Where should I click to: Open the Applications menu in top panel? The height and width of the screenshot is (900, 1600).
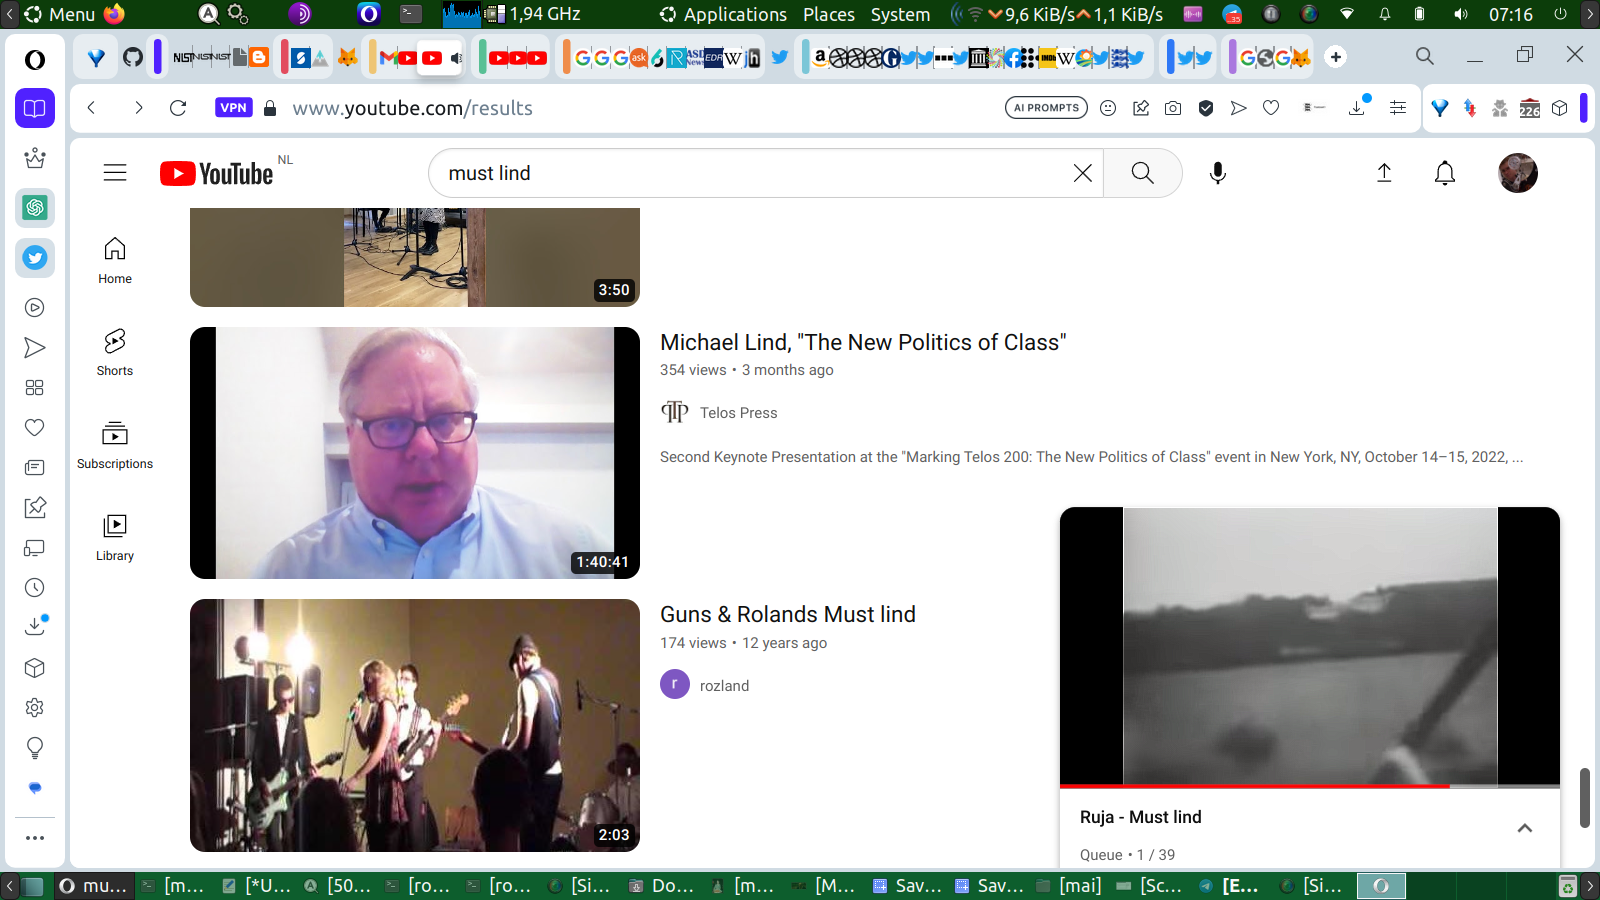pyautogui.click(x=724, y=14)
